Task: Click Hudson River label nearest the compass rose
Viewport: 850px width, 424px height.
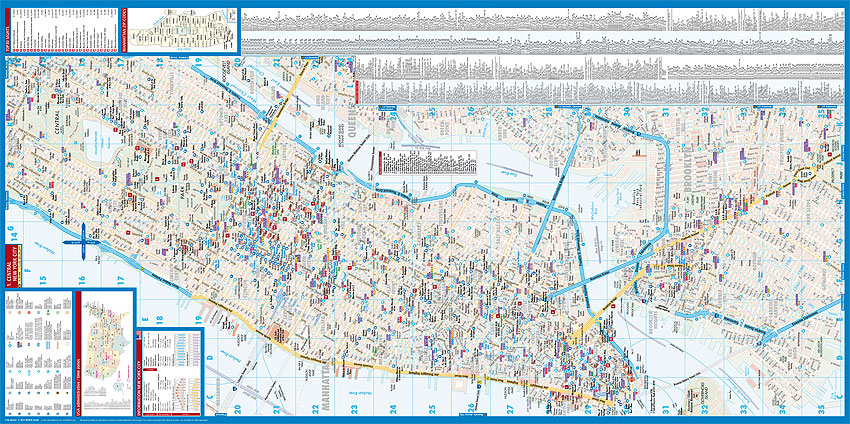Action: point(43,246)
